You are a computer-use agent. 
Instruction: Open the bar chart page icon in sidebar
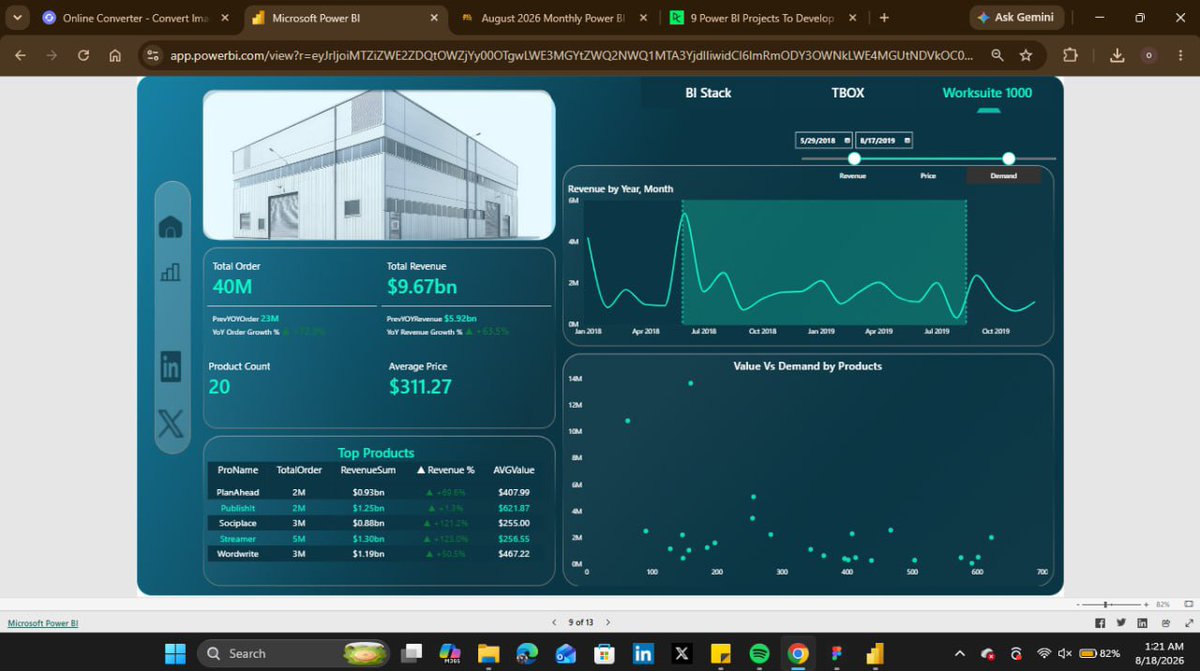(171, 271)
